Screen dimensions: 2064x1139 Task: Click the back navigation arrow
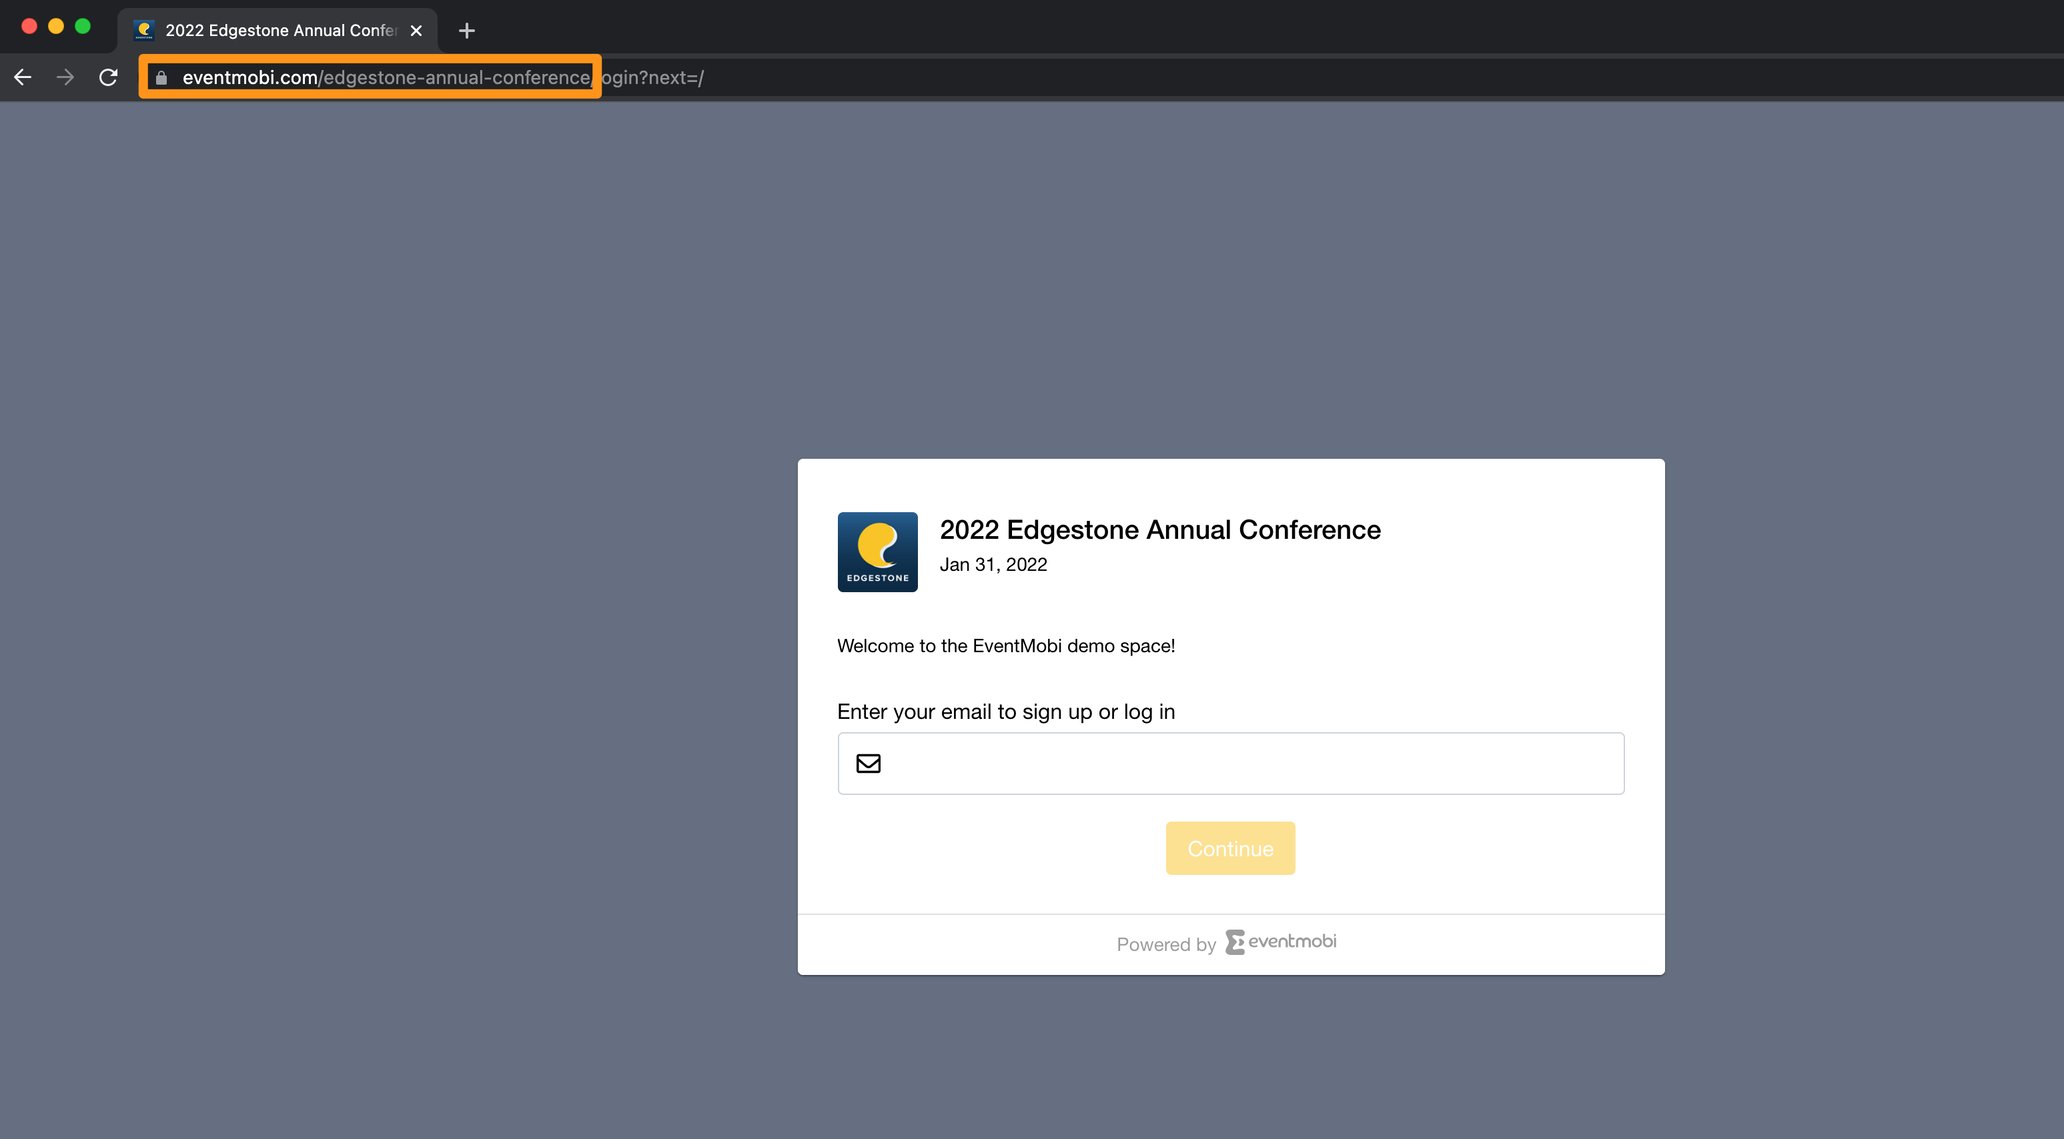[x=22, y=77]
